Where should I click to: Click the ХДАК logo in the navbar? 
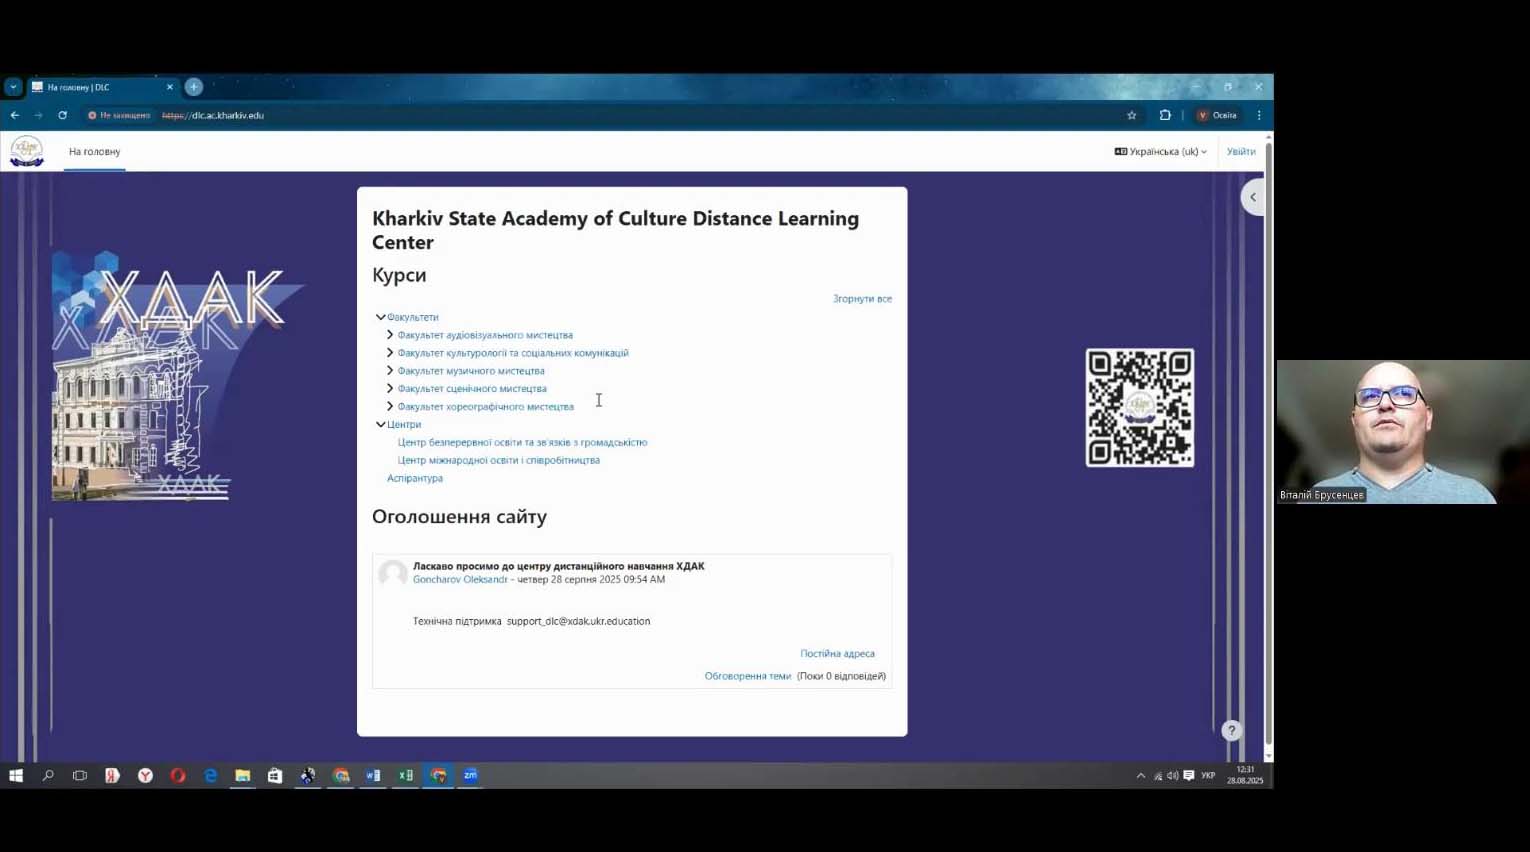pyautogui.click(x=27, y=152)
